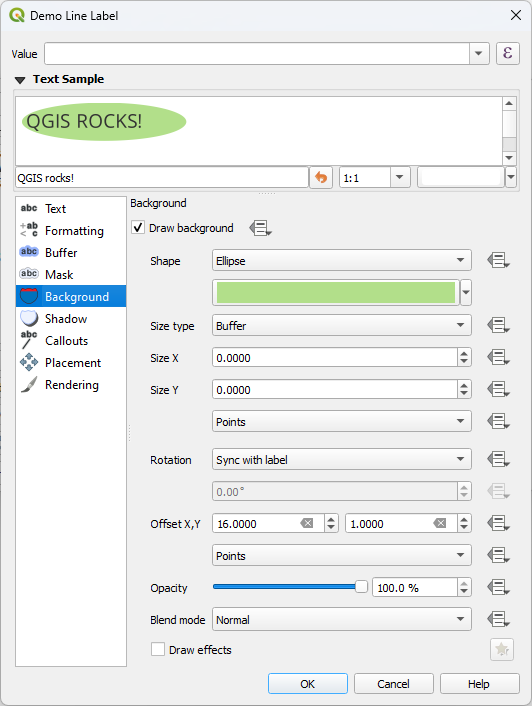This screenshot has width=532, height=706.
Task: Select the Placement tab
Action: click(x=71, y=362)
